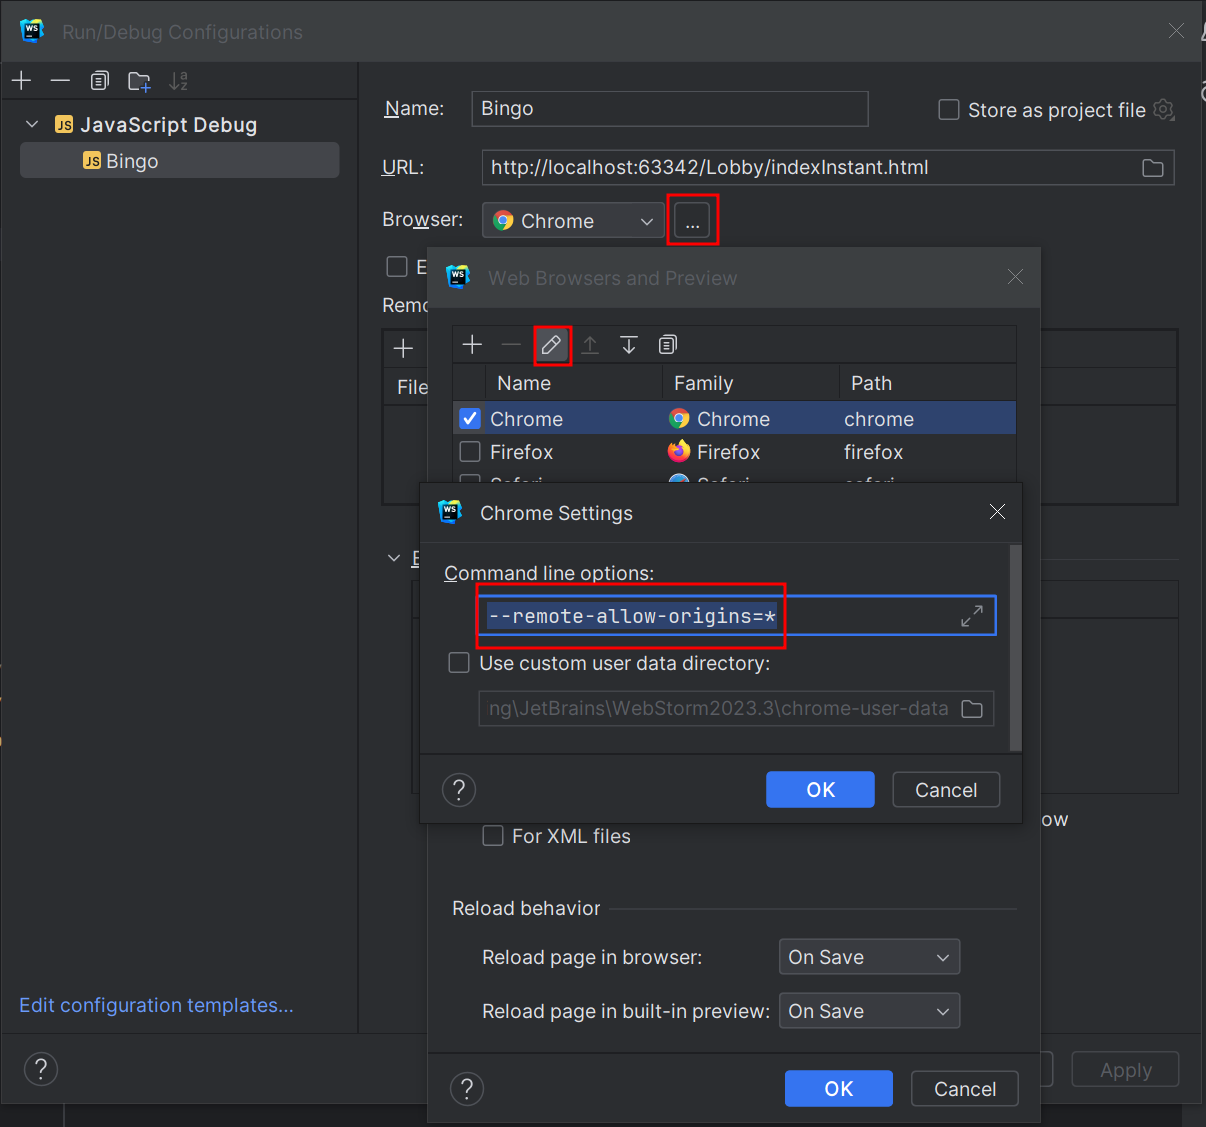Viewport: 1206px width, 1127px height.
Task: Browse for the custom user data directory
Action: pyautogui.click(x=972, y=709)
